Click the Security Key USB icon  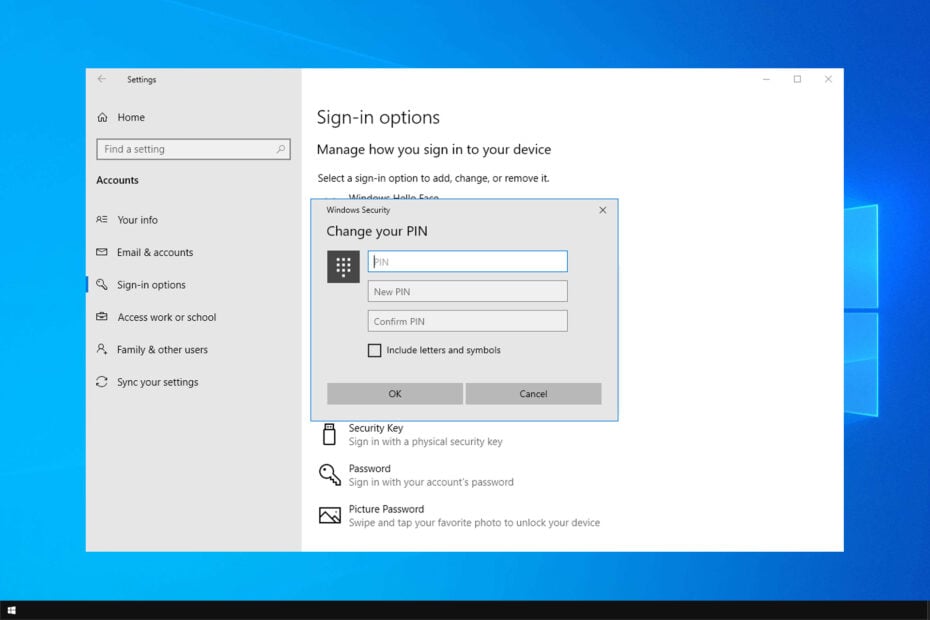click(x=330, y=433)
